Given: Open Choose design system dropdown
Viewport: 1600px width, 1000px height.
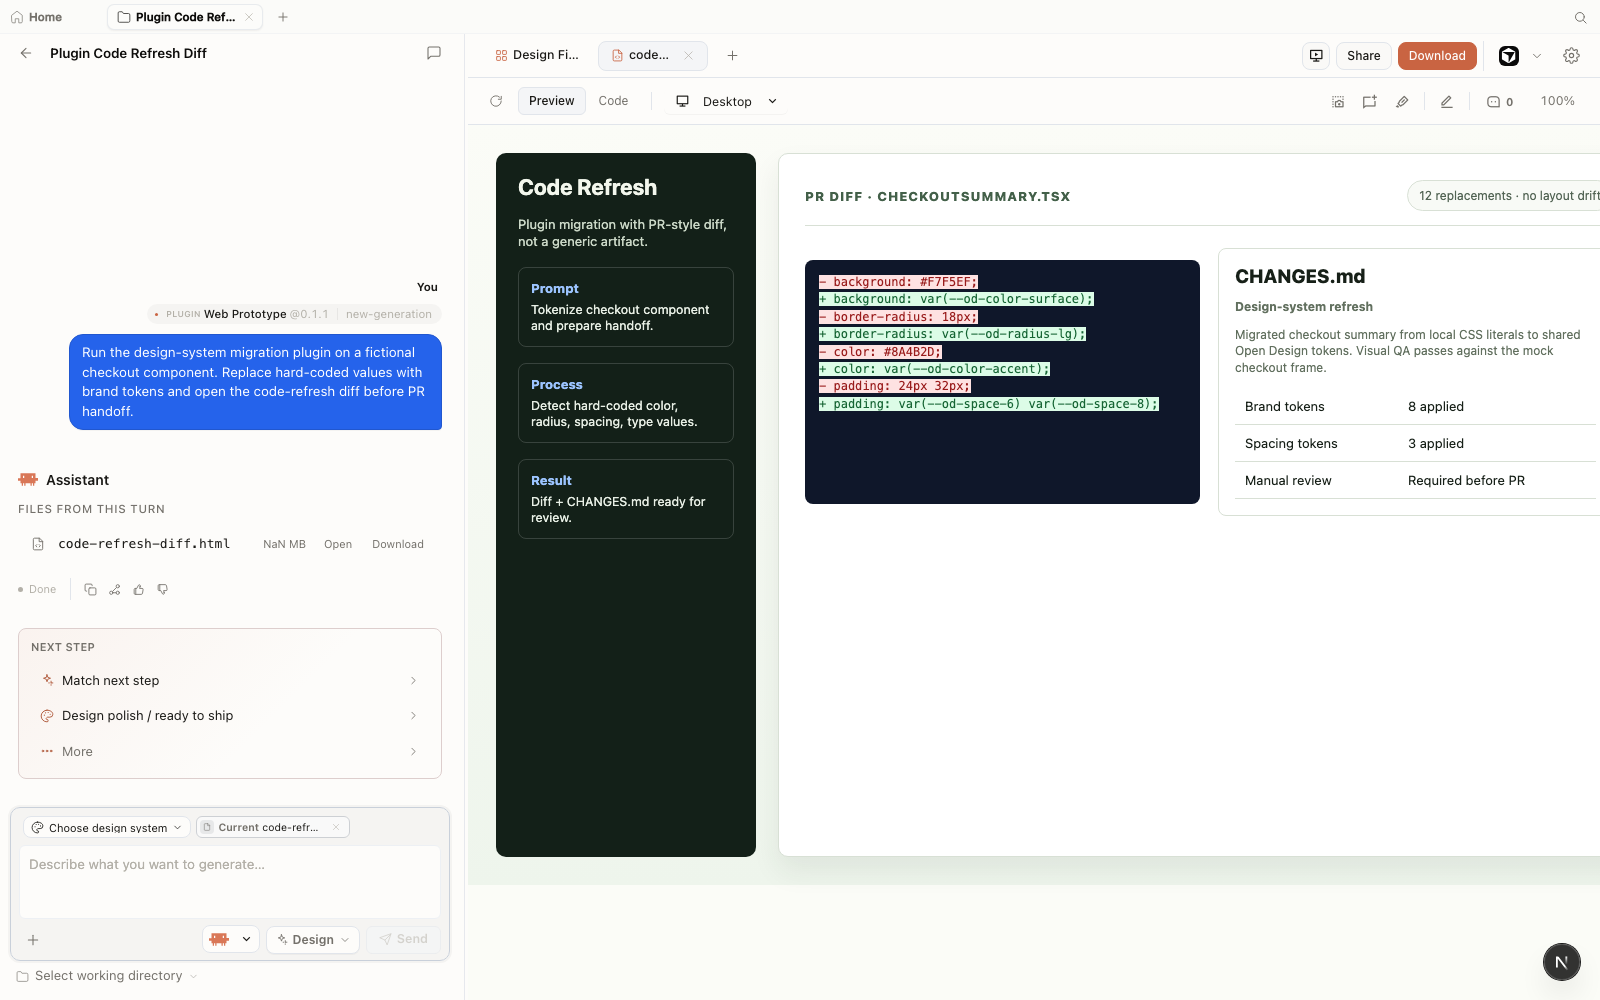Looking at the screenshot, I should point(106,827).
